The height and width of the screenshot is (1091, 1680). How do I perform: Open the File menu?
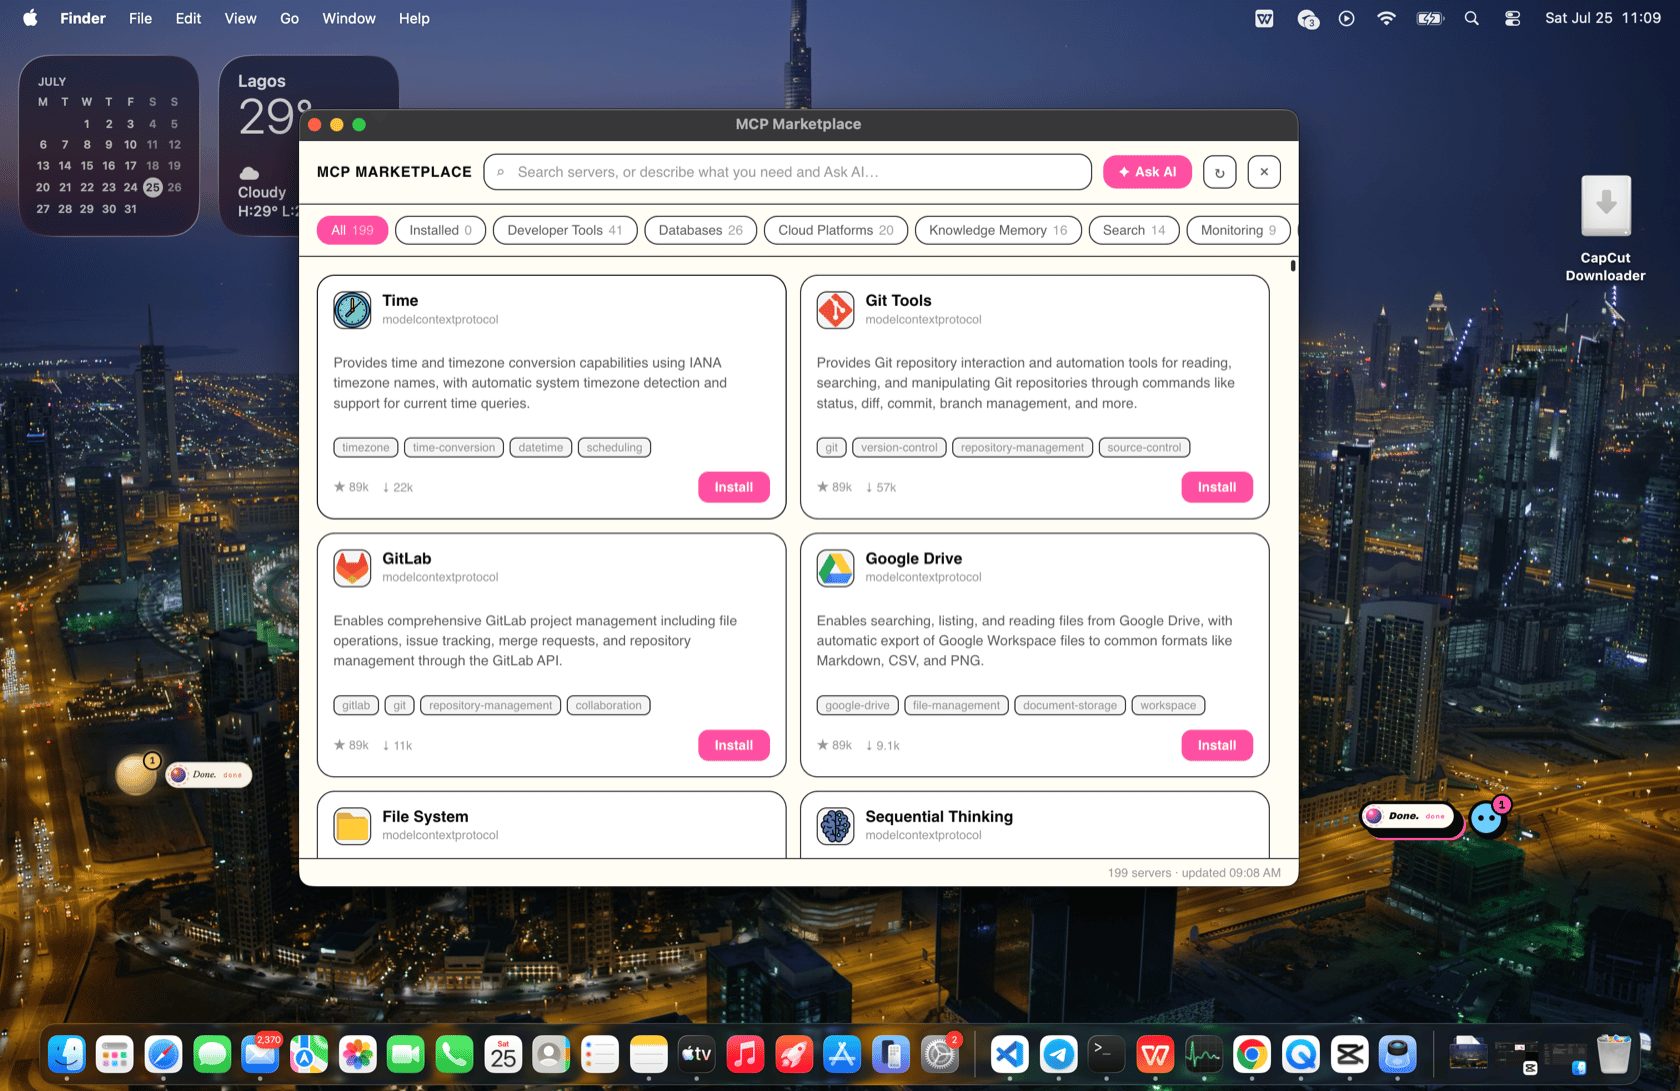tap(140, 18)
